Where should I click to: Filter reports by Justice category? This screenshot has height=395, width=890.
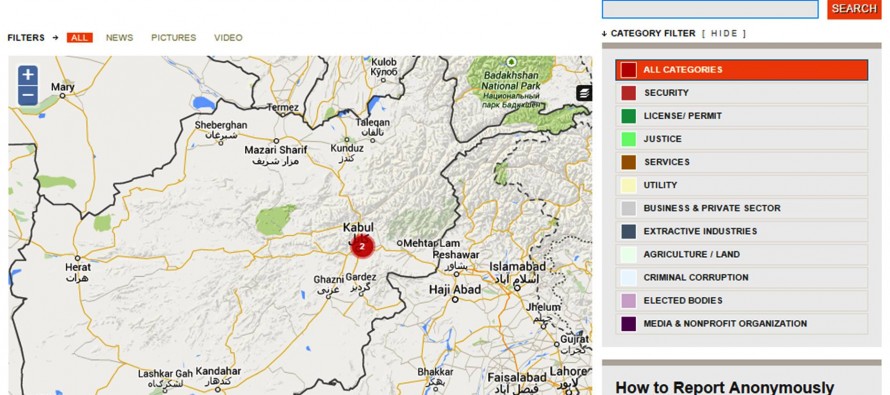coord(741,139)
